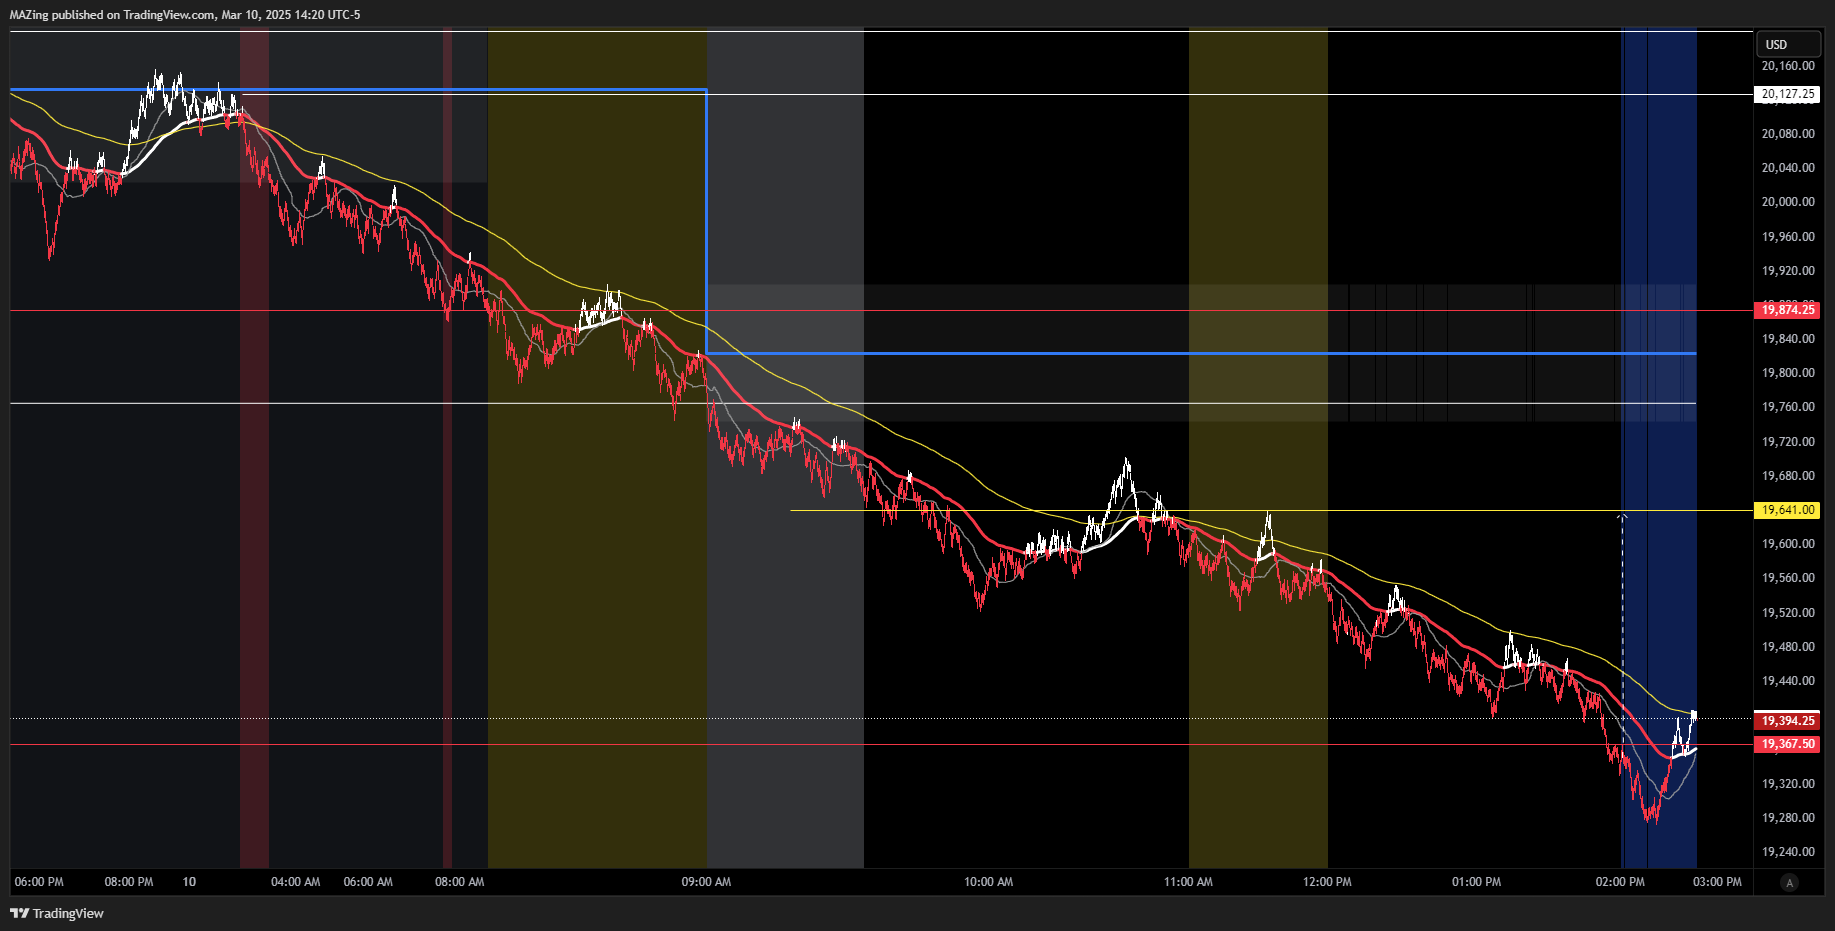Click the 02:00 PM time axis label

tap(1620, 882)
